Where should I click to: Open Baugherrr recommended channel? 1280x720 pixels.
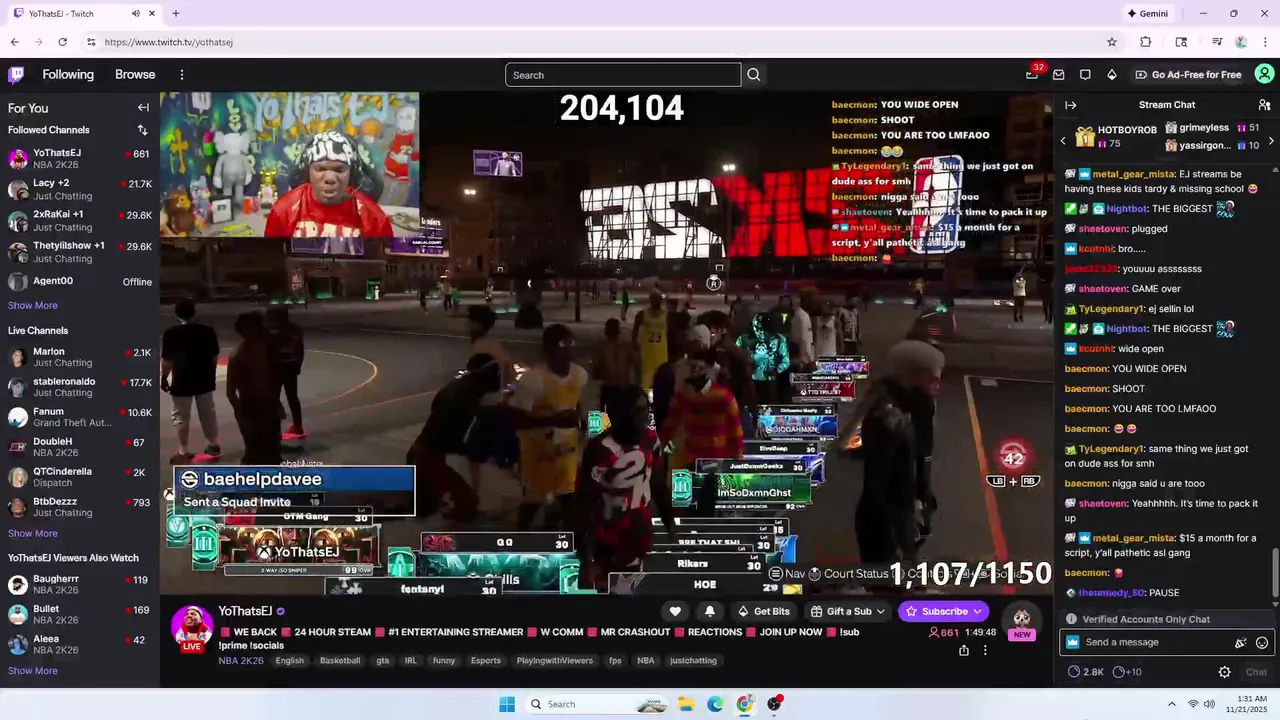(x=80, y=585)
